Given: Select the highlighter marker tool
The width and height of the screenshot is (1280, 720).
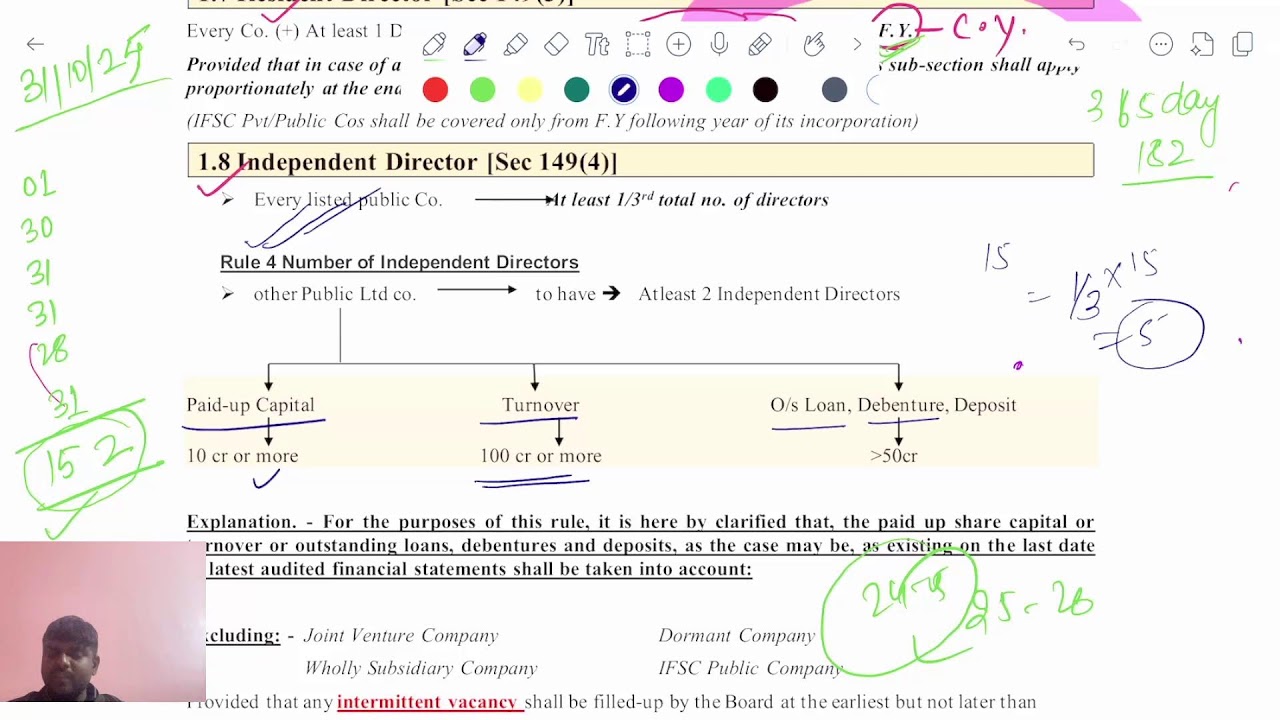Looking at the screenshot, I should point(516,44).
